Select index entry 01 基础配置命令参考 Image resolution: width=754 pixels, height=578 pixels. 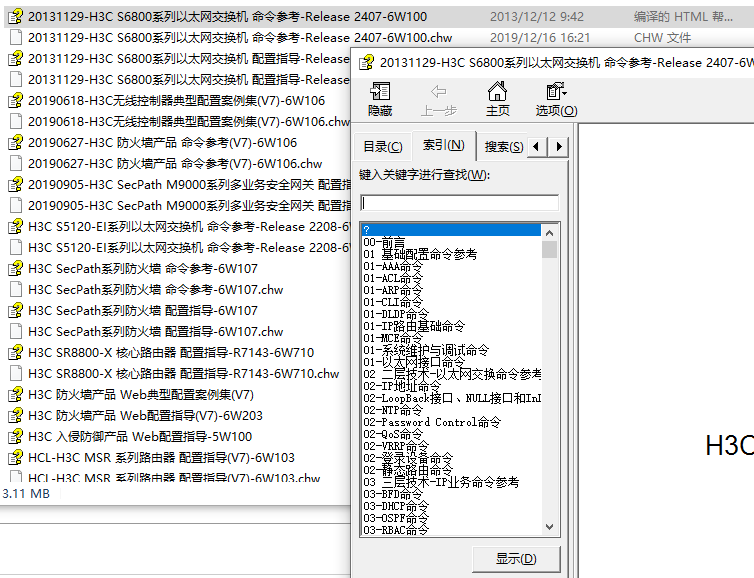click(420, 254)
